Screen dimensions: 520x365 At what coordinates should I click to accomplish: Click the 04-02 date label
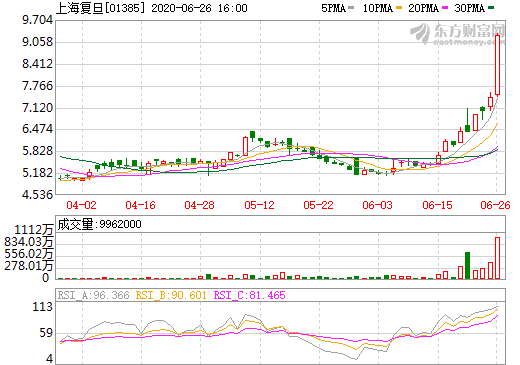pyautogui.click(x=81, y=205)
